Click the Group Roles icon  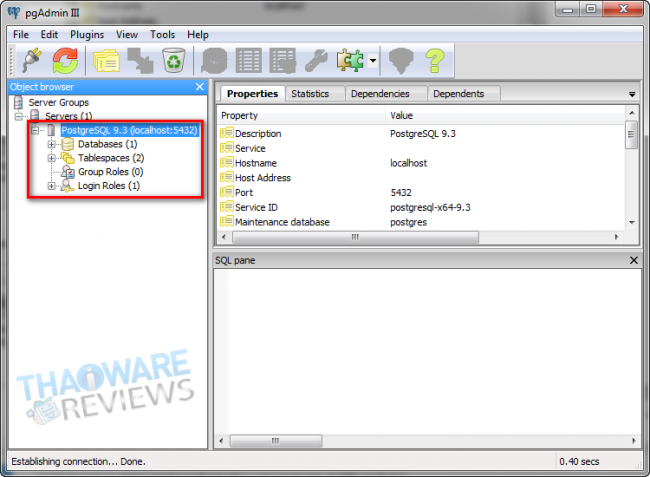pyautogui.click(x=68, y=172)
